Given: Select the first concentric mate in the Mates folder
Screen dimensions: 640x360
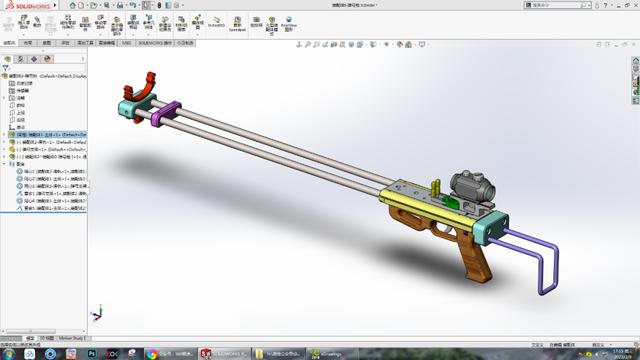Looking at the screenshot, I should 51,171.
